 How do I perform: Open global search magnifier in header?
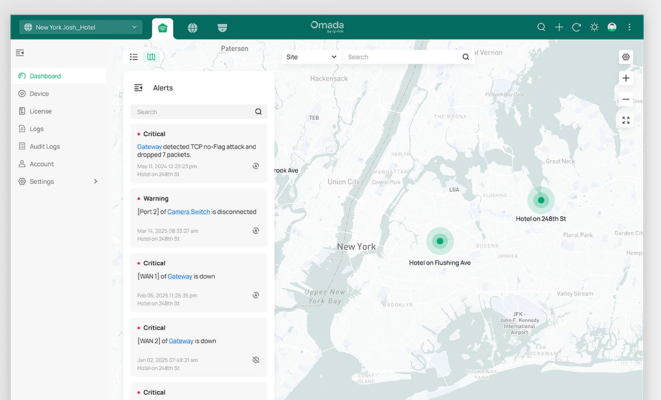tap(541, 28)
